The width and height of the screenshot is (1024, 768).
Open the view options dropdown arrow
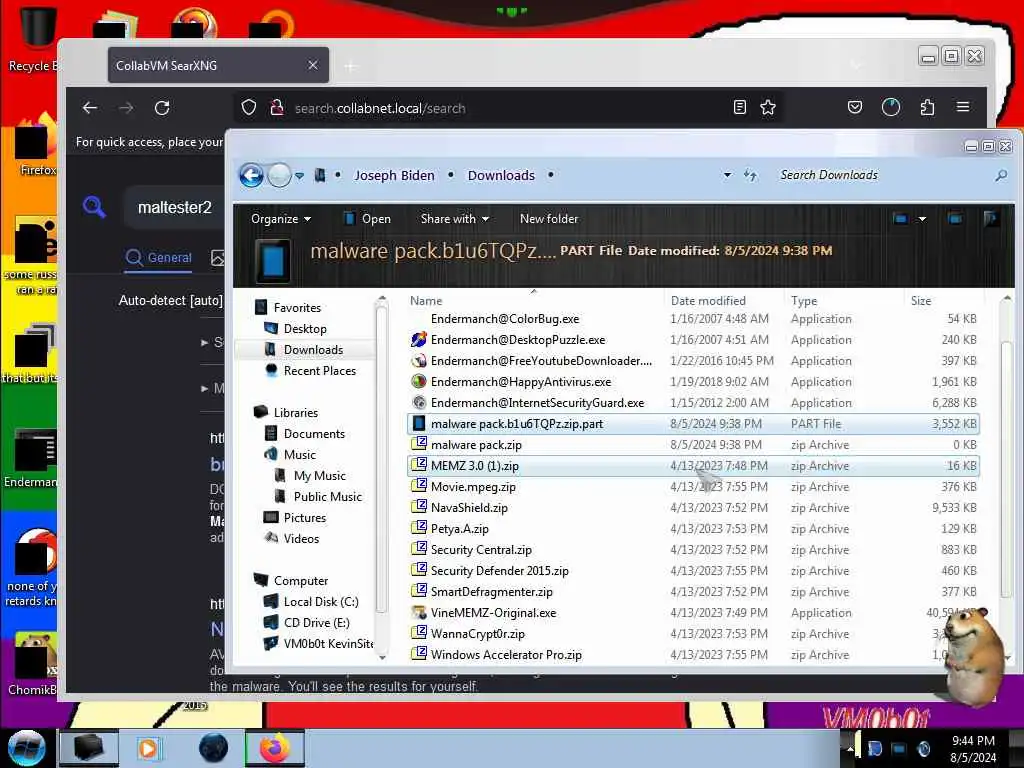pyautogui.click(x=922, y=219)
